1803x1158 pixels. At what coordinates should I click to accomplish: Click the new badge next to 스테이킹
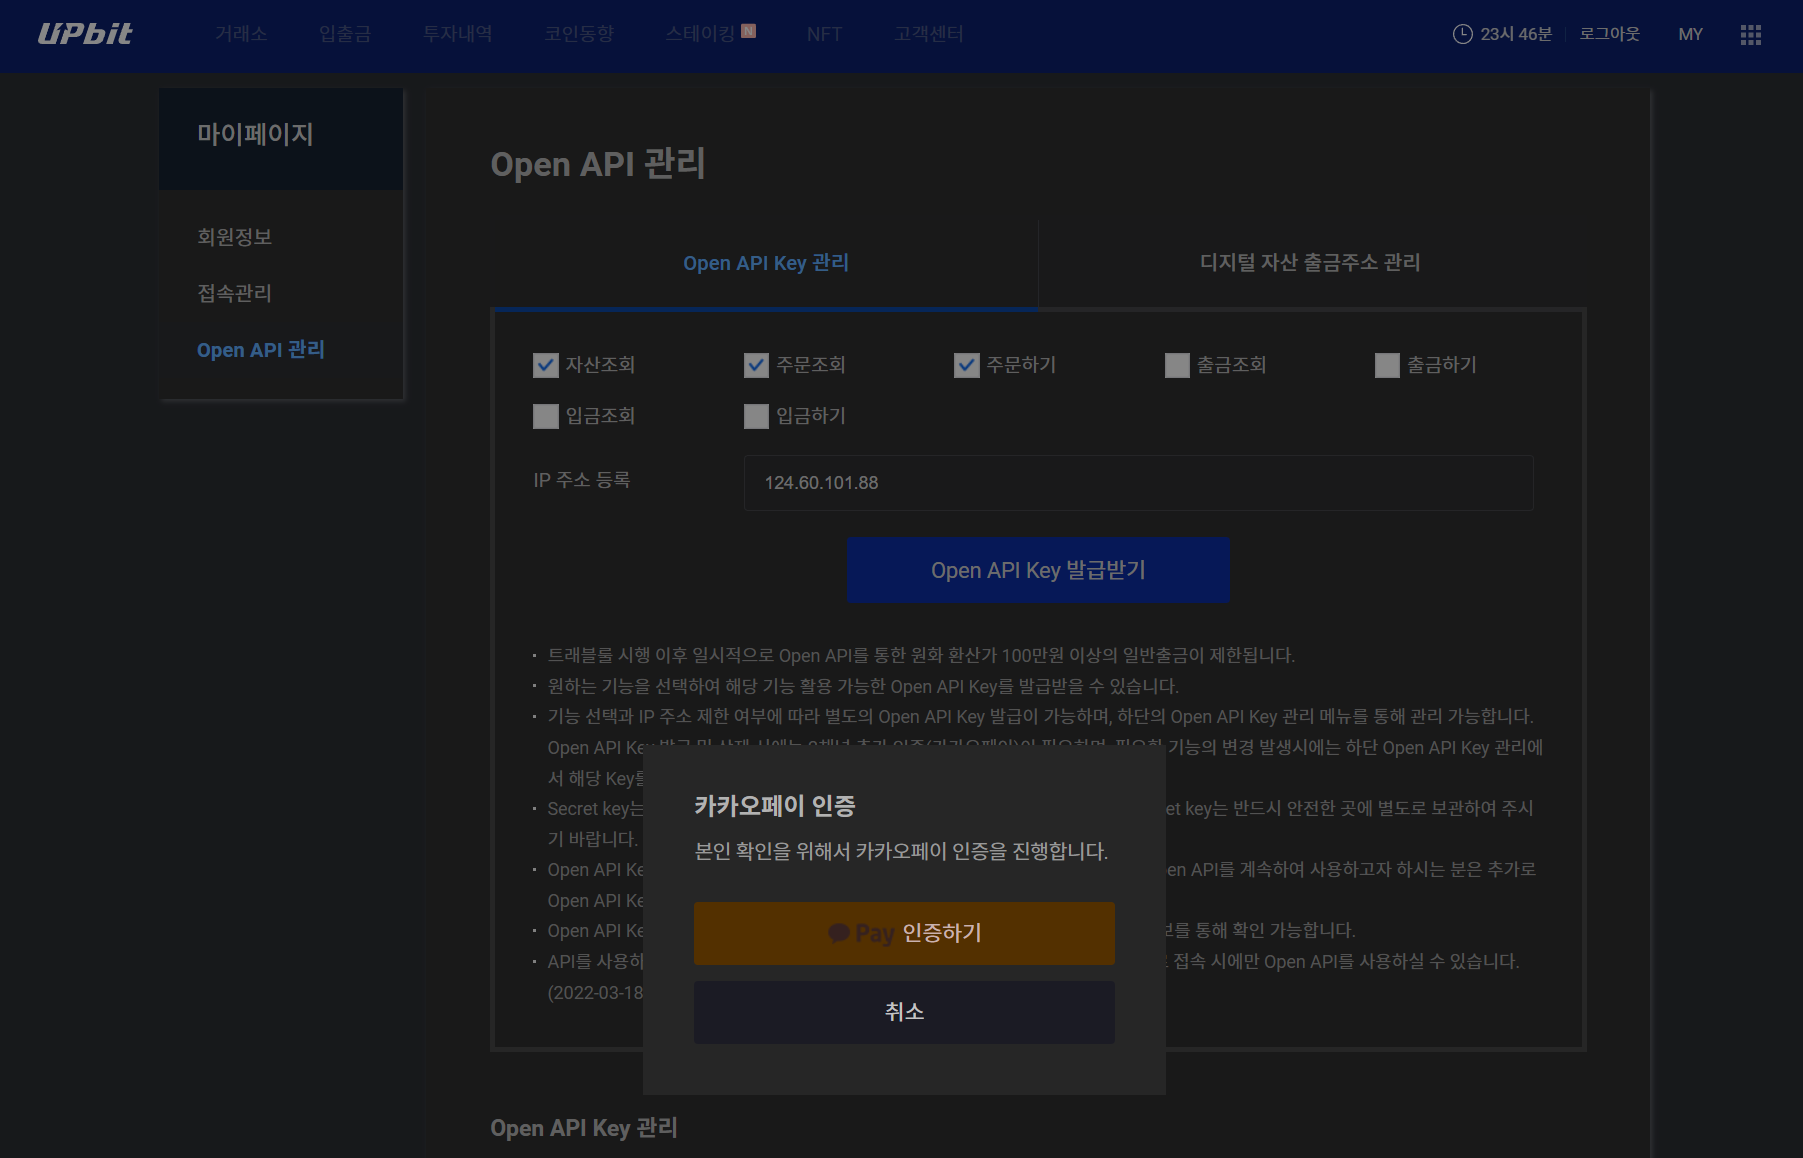748,31
